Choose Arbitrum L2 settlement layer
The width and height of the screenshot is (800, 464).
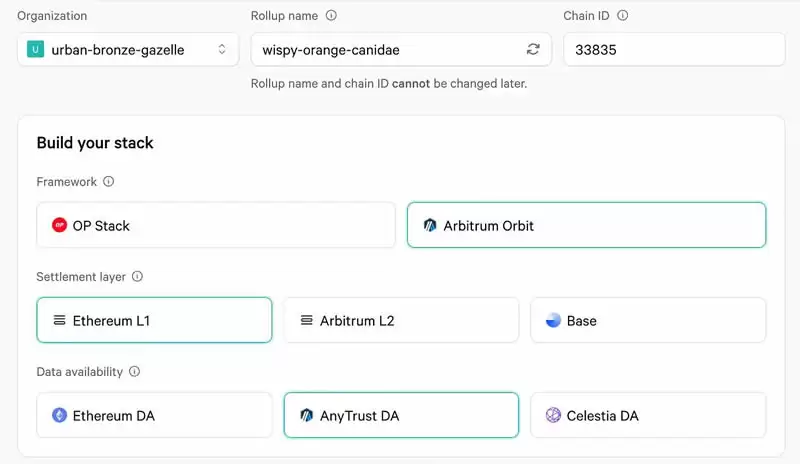point(401,321)
